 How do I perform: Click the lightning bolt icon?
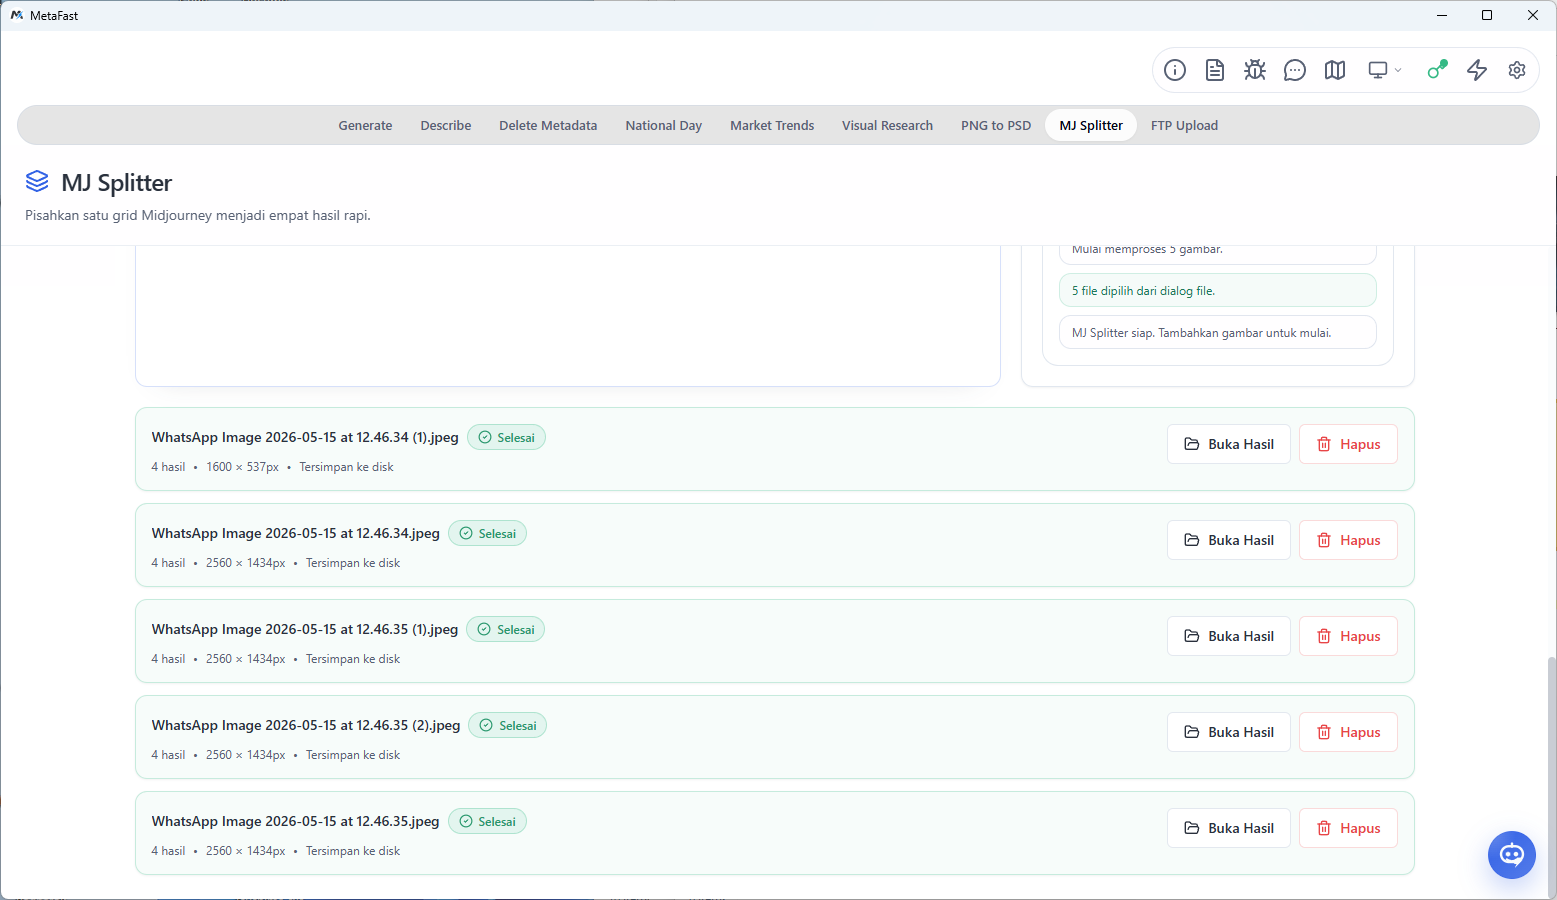point(1477,70)
